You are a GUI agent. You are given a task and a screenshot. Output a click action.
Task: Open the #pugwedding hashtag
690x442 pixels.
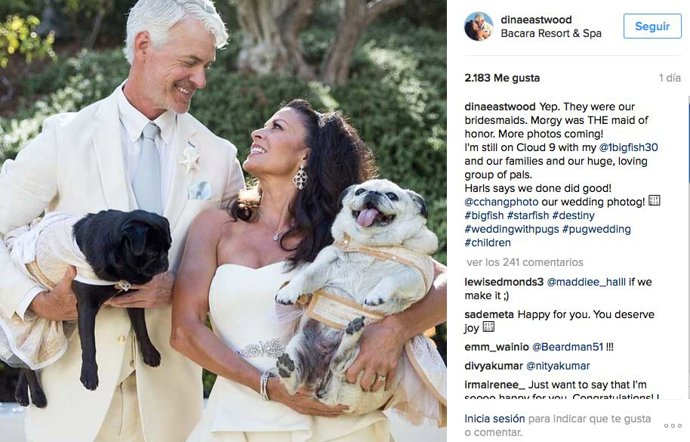click(597, 229)
